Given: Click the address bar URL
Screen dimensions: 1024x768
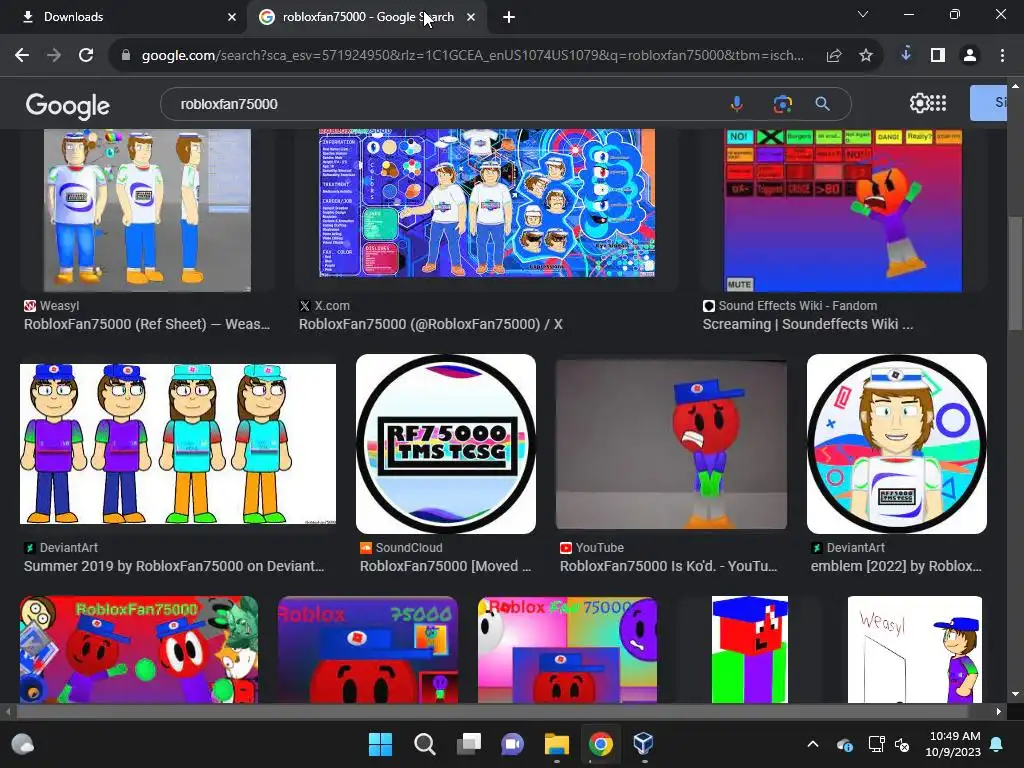Looking at the screenshot, I should [472, 56].
